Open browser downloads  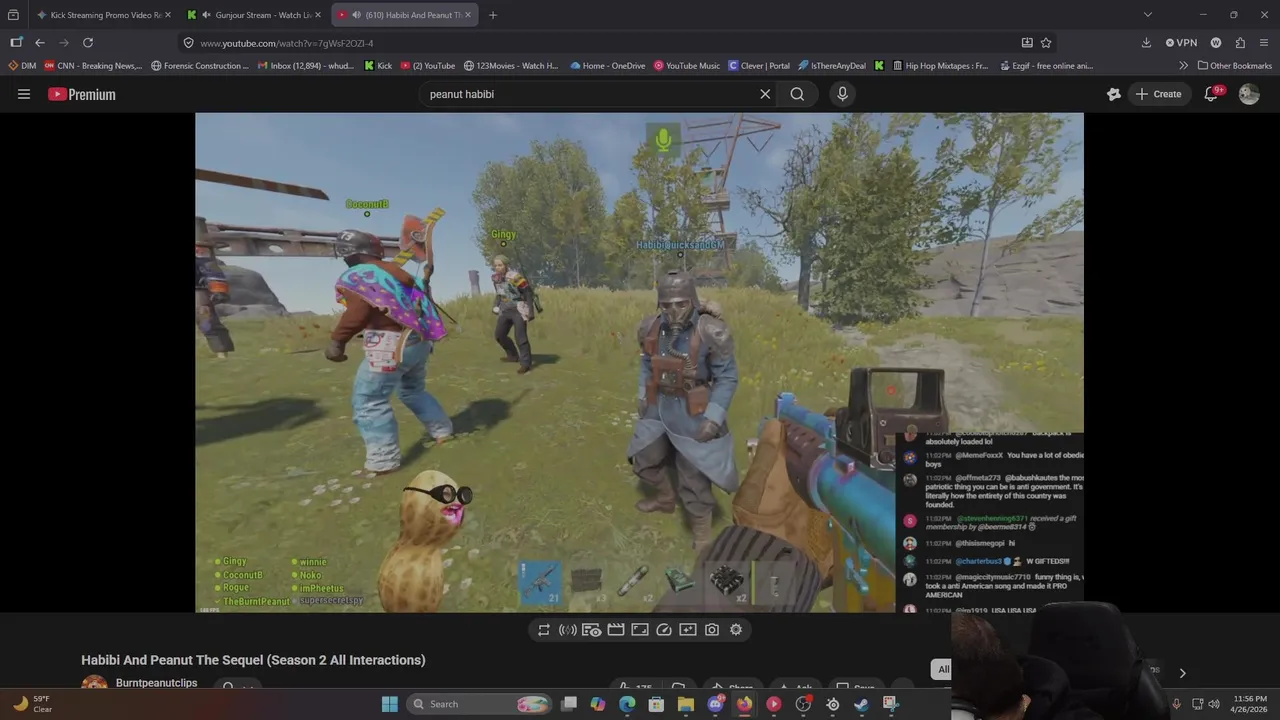(1146, 43)
